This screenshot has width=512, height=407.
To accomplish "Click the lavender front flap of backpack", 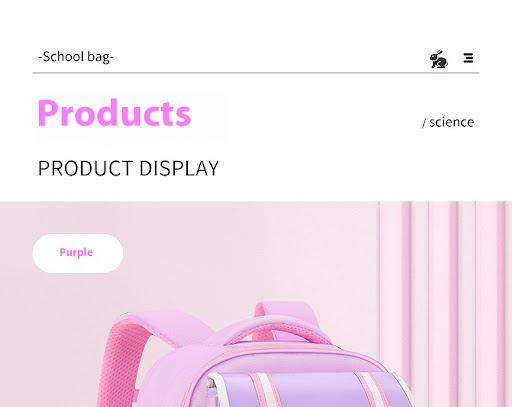I will [313, 390].
